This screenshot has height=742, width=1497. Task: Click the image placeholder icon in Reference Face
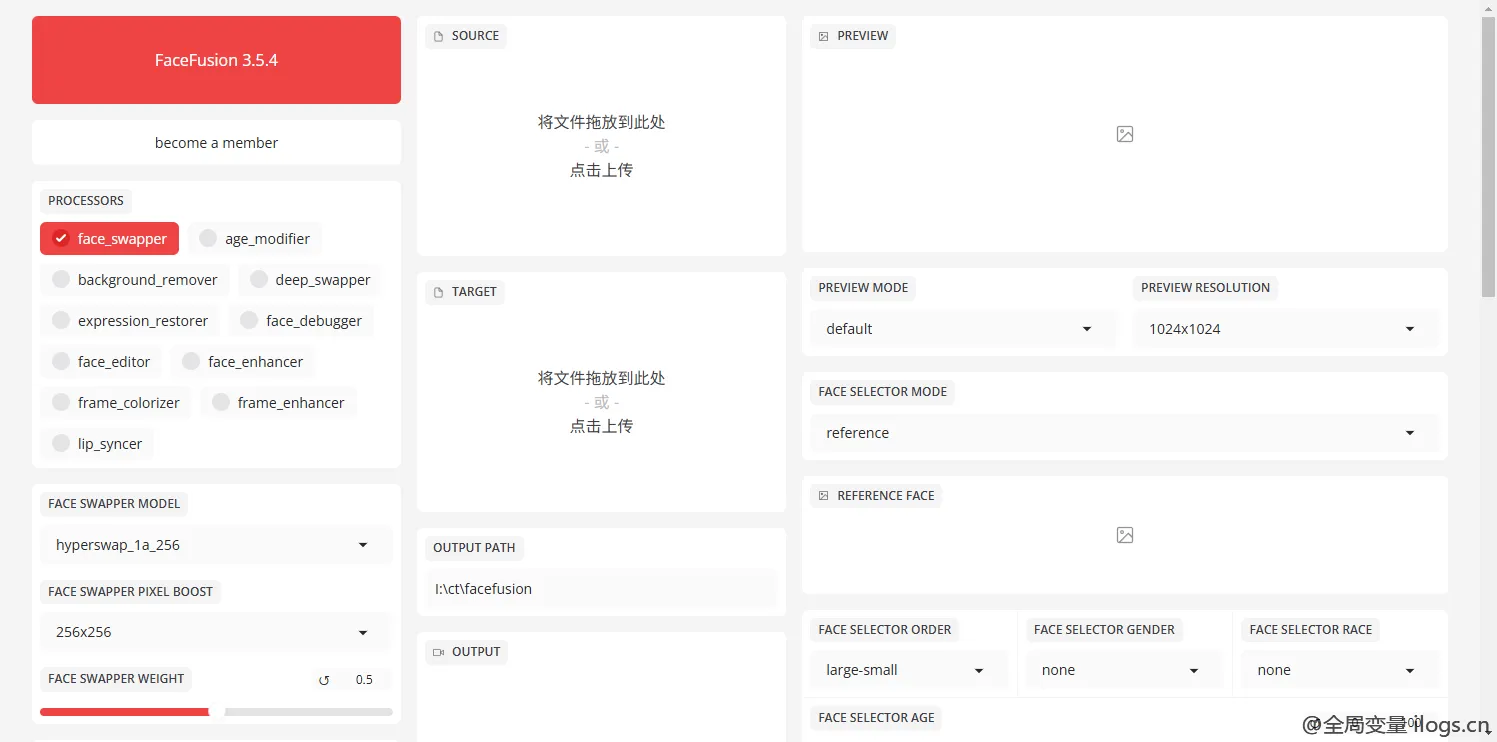(x=1125, y=535)
